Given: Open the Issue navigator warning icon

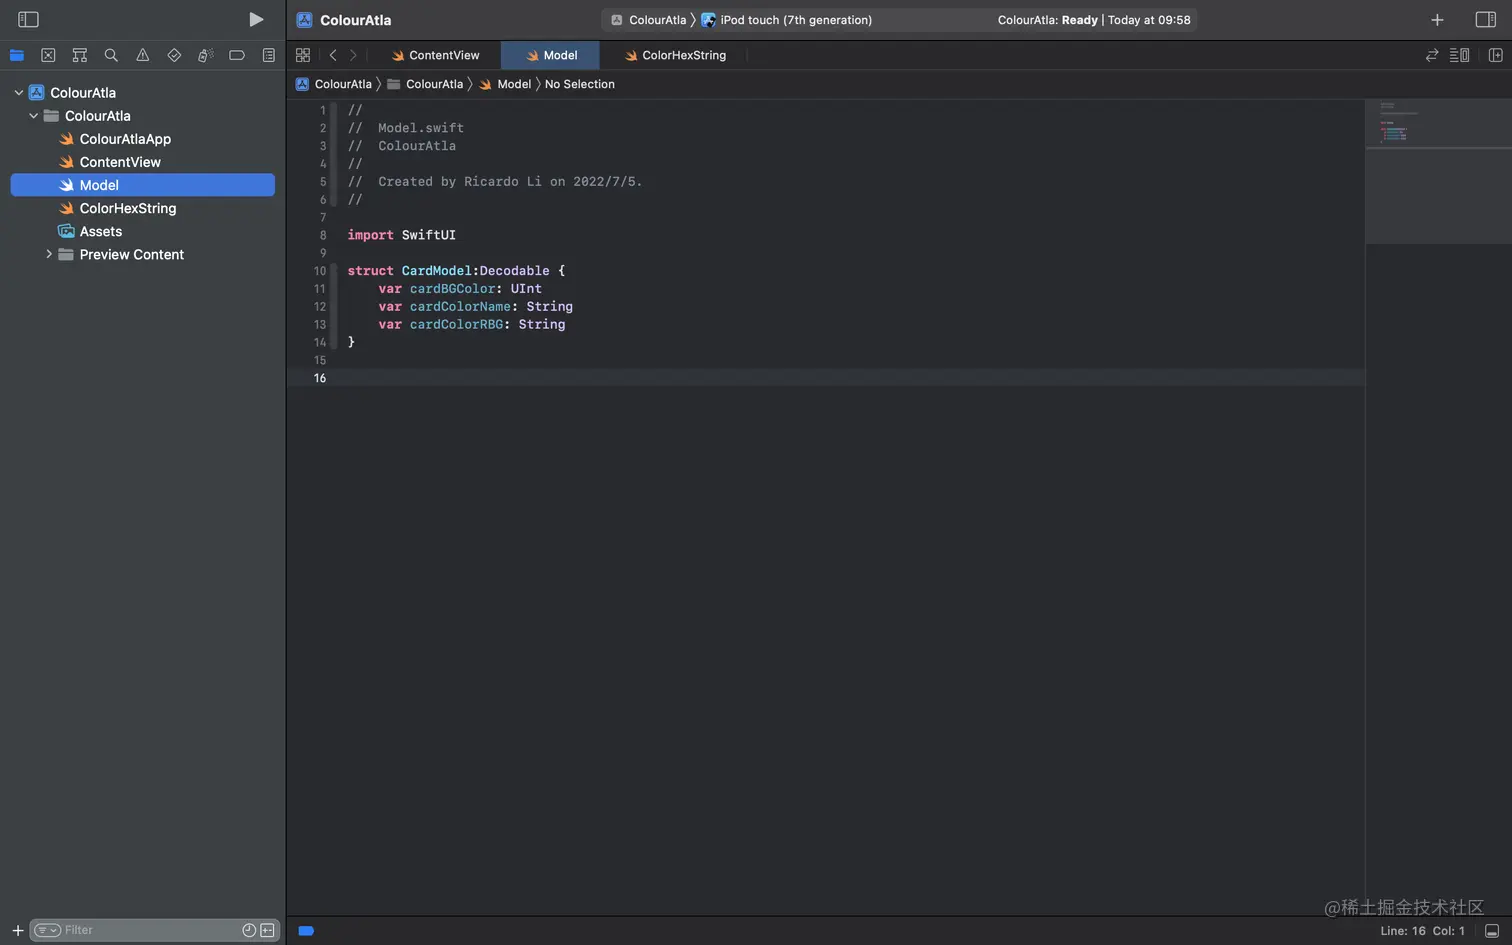Looking at the screenshot, I should [143, 55].
